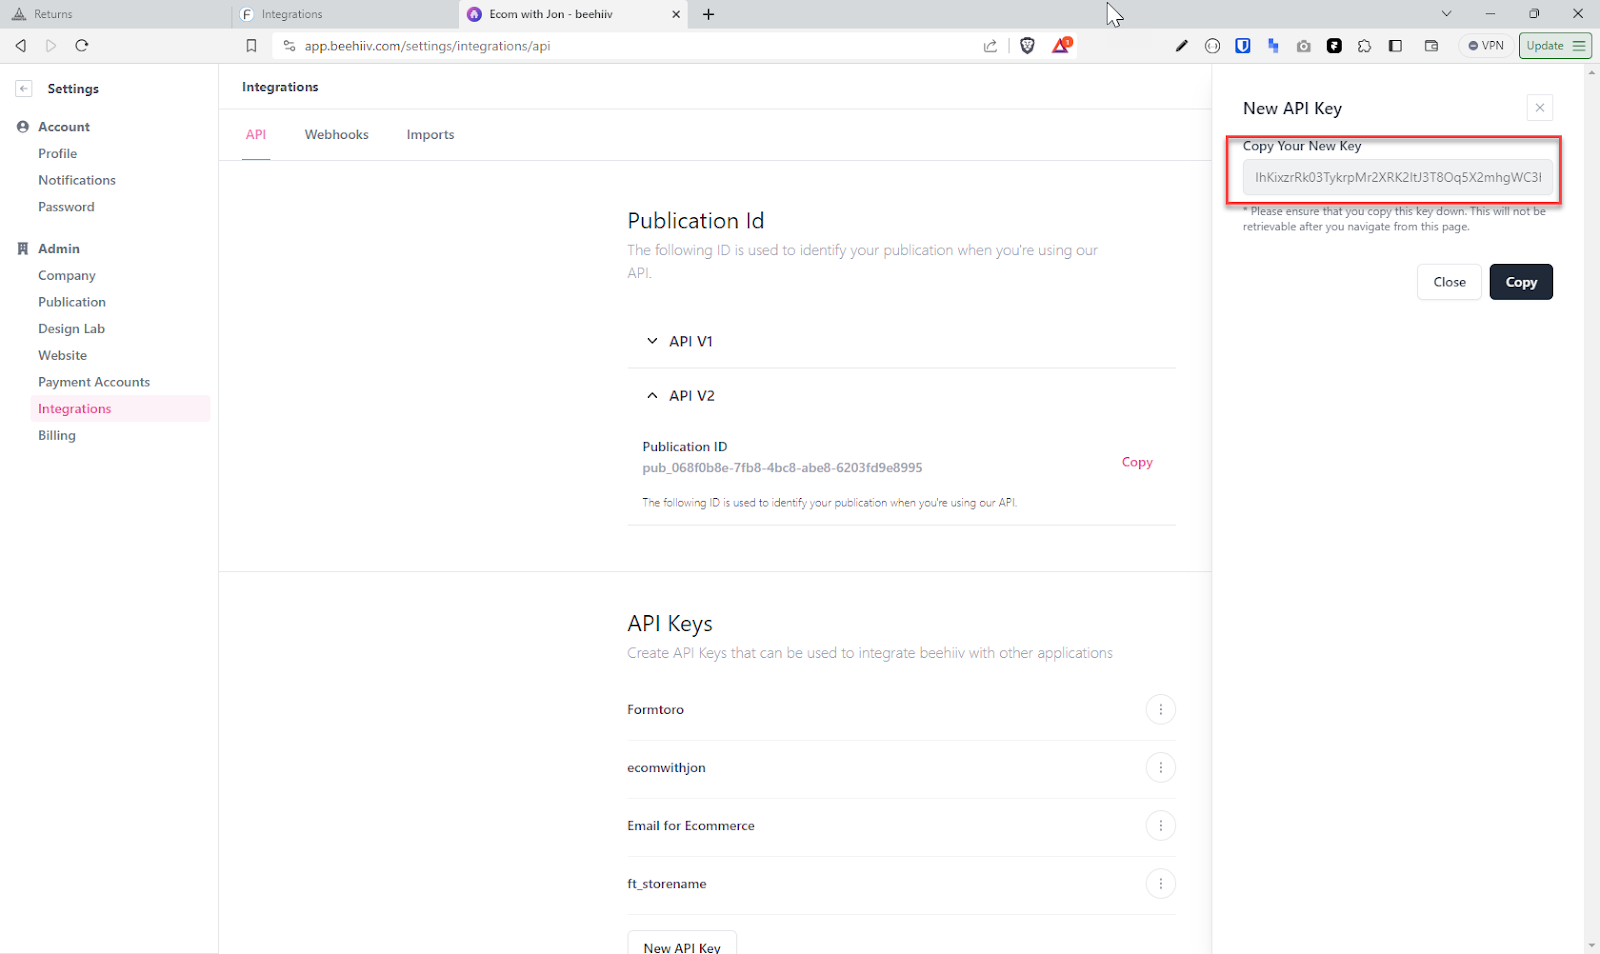Click the site info icon in address bar
The width and height of the screenshot is (1600, 954).
(x=289, y=46)
